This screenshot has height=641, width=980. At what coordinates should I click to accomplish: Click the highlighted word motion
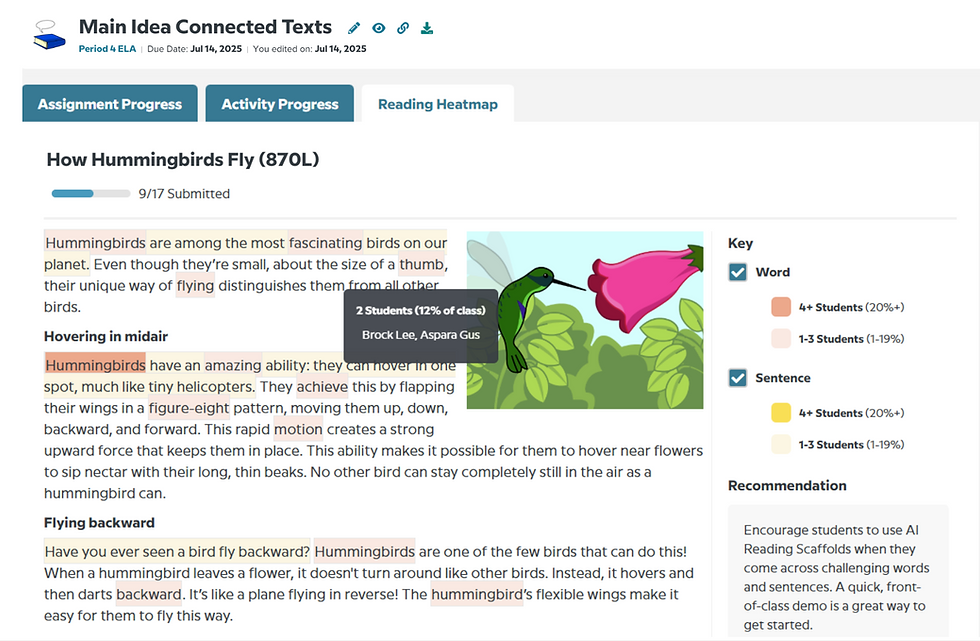(298, 429)
